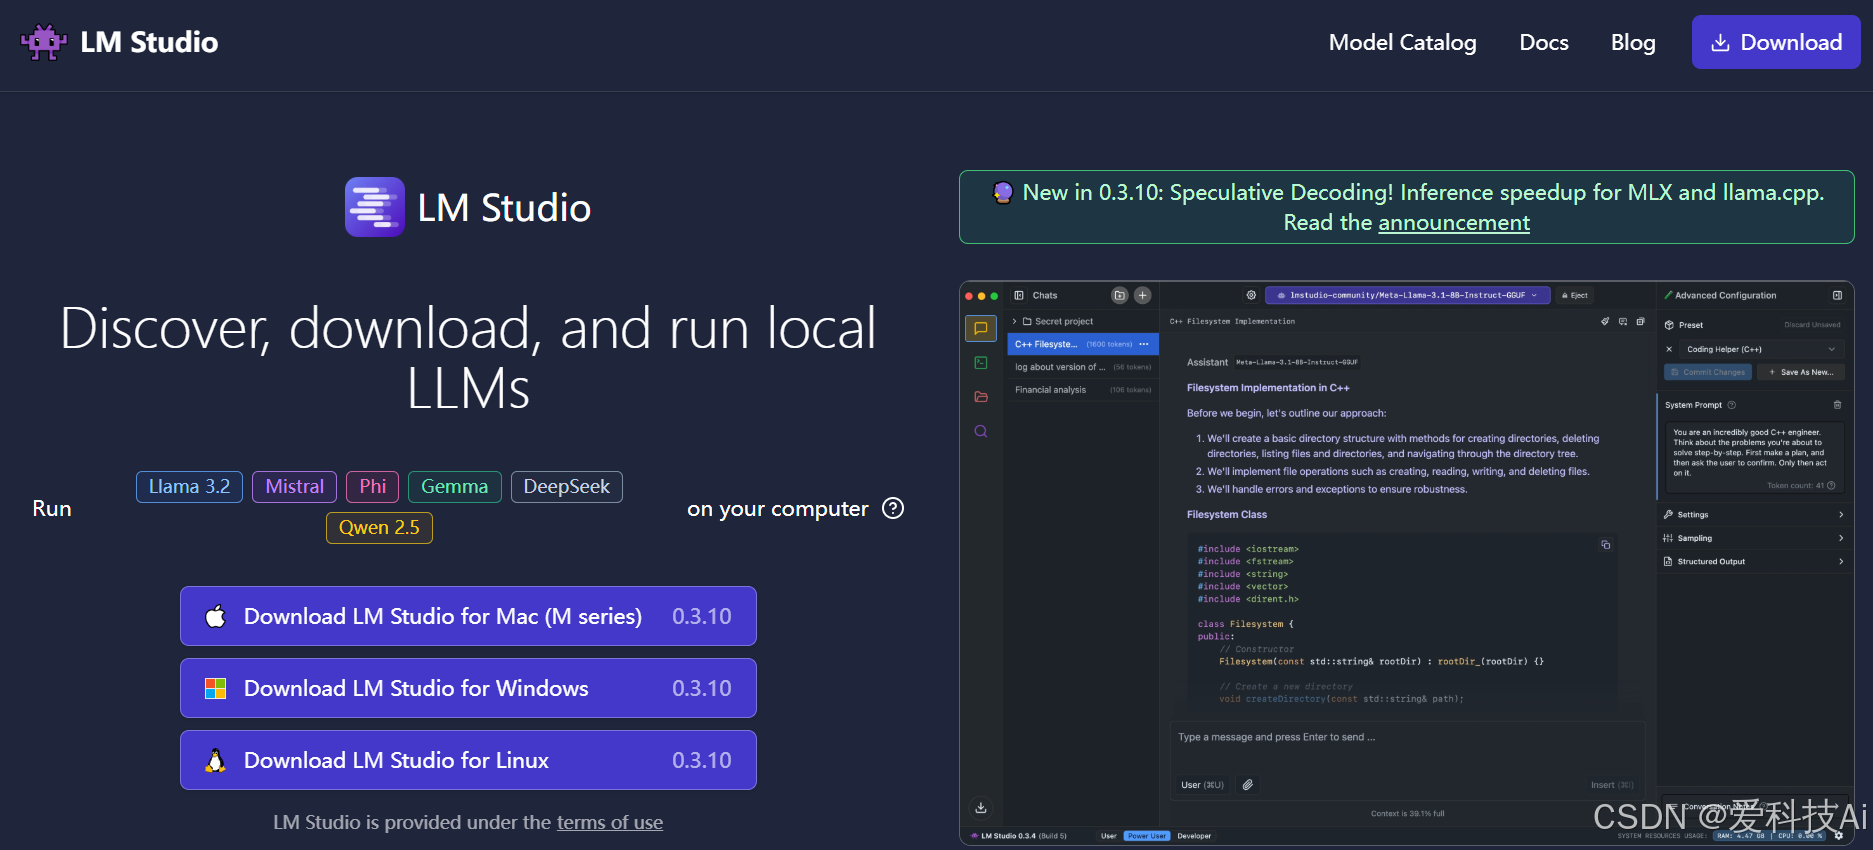Open the Chat tab in app left sidebar
The image size is (1873, 850).
(981, 328)
